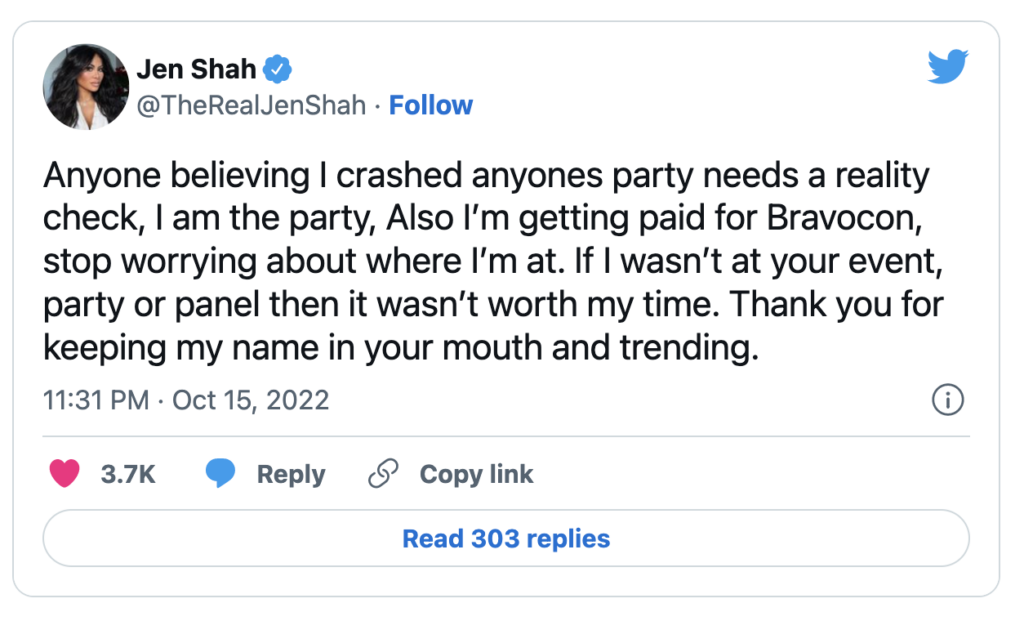
Task: Click Jen Shah's profile photo
Action: click(x=86, y=86)
